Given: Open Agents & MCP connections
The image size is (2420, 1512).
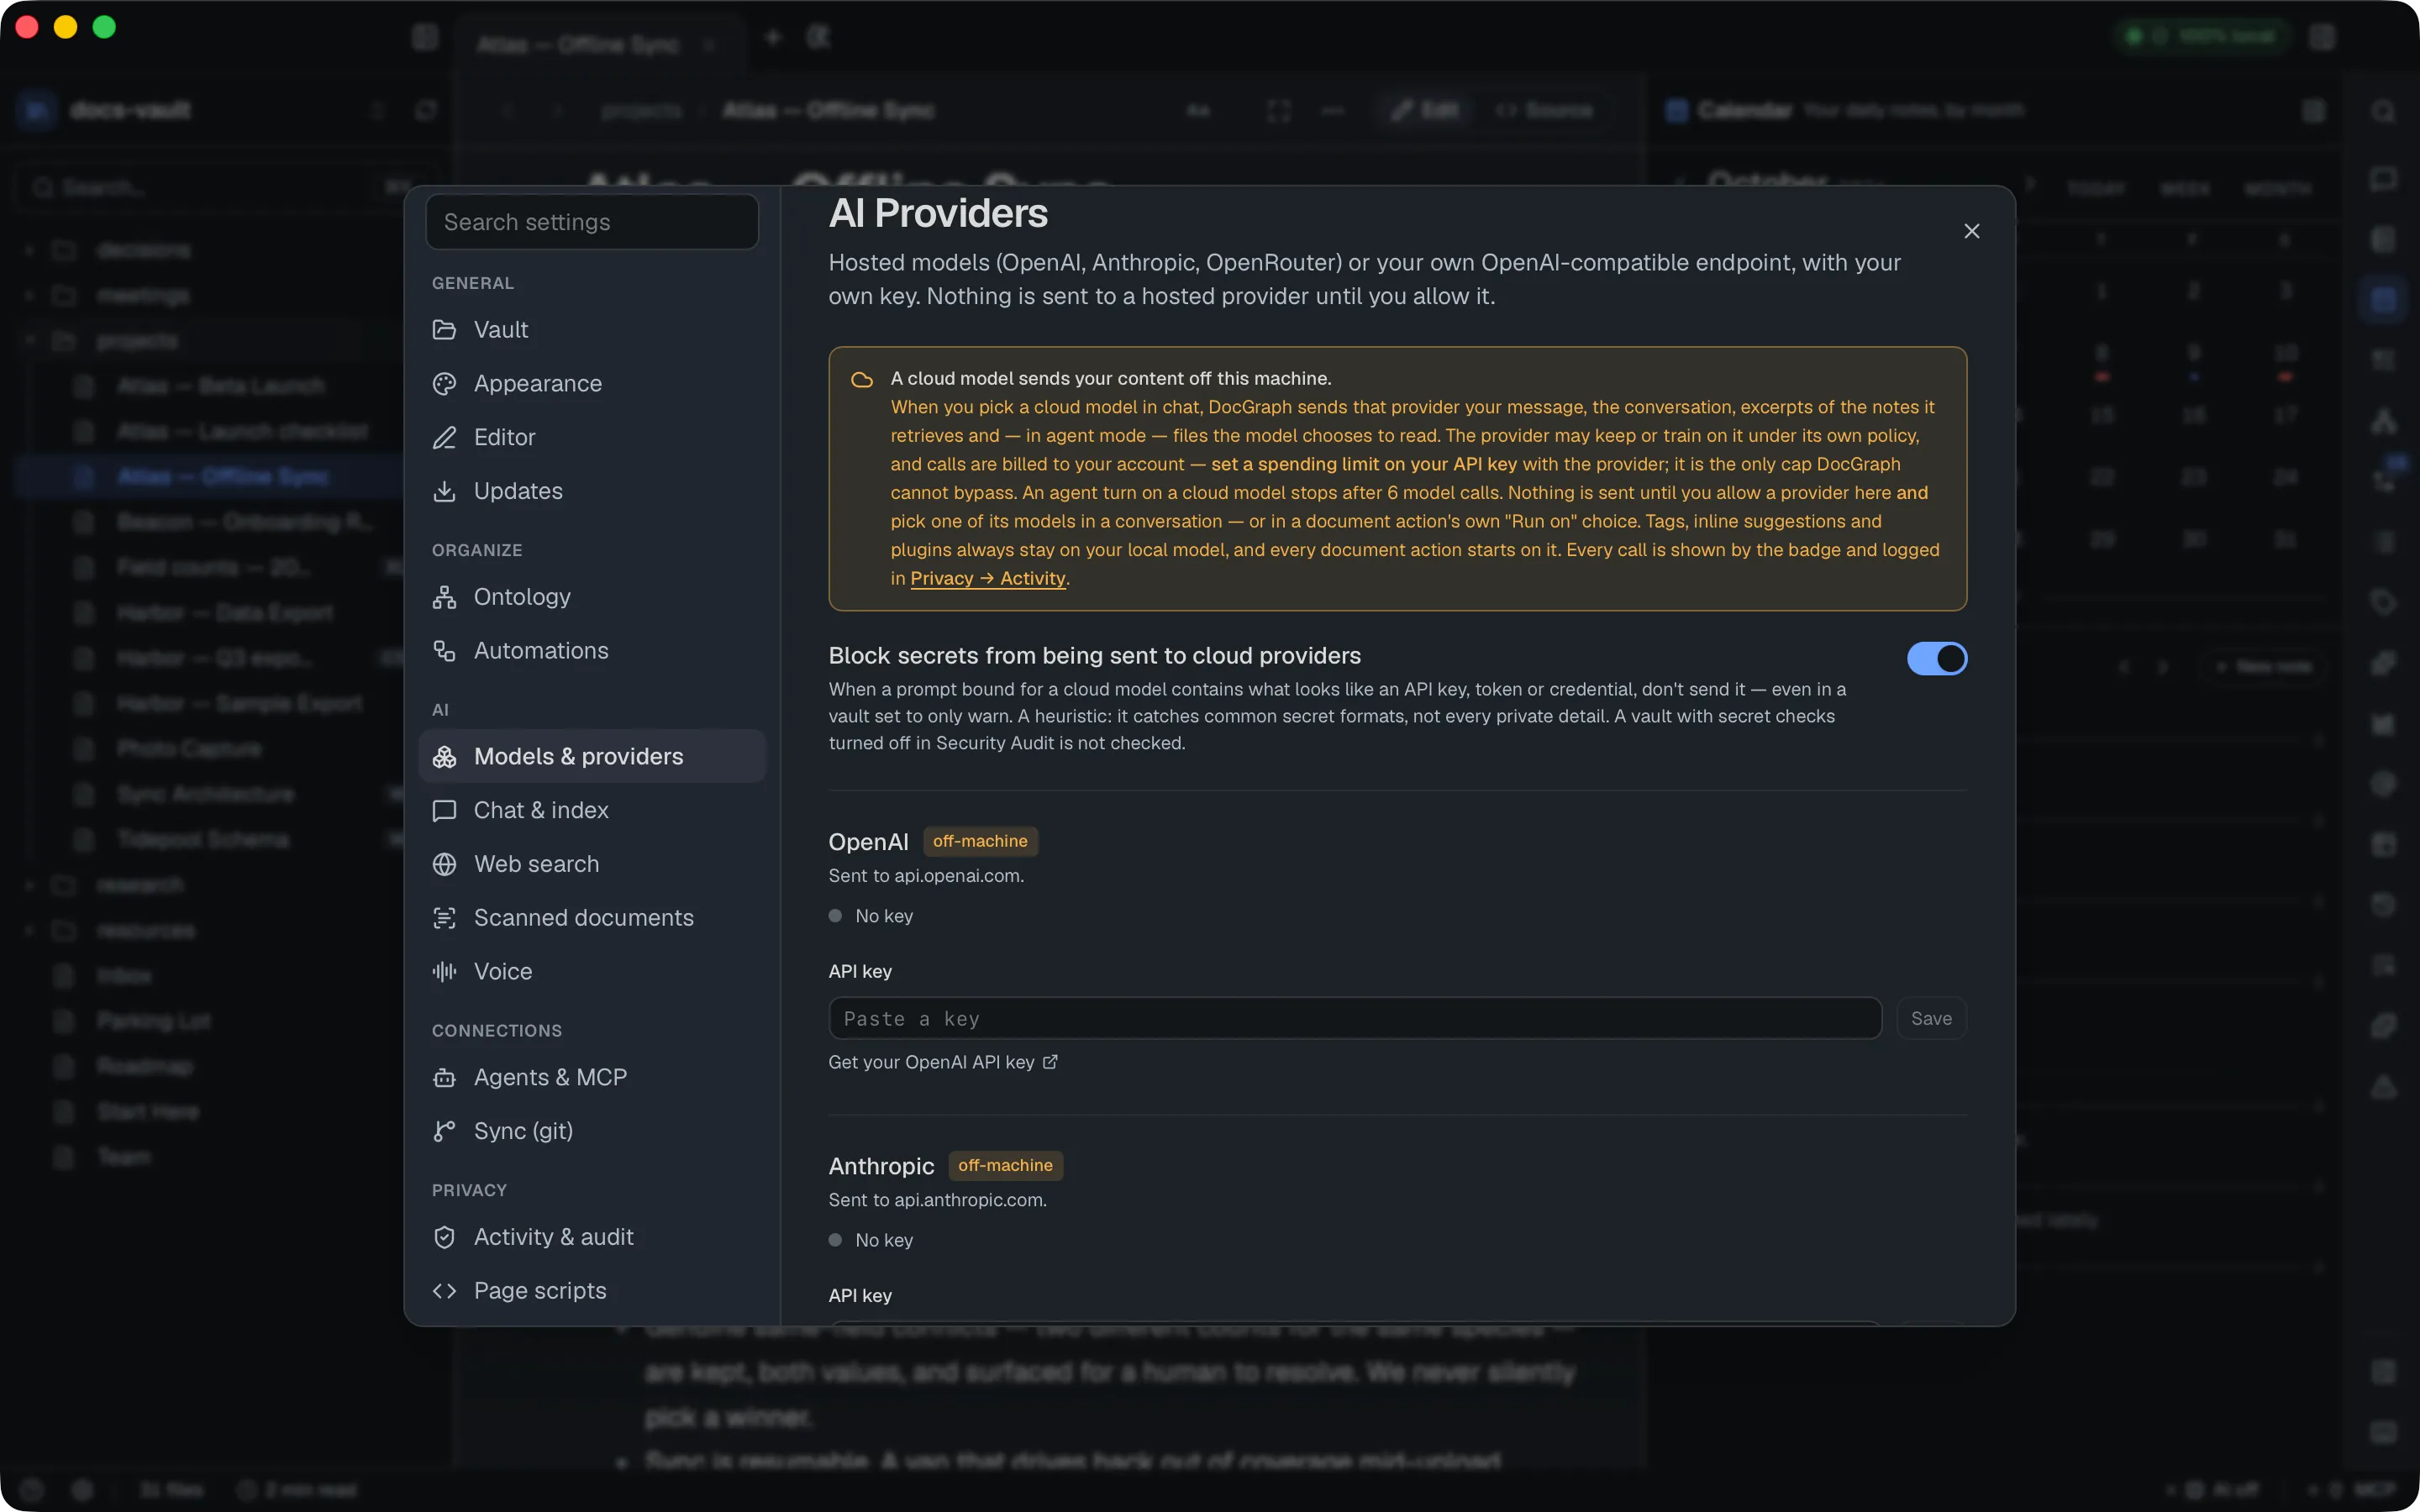Looking at the screenshot, I should (592, 1077).
